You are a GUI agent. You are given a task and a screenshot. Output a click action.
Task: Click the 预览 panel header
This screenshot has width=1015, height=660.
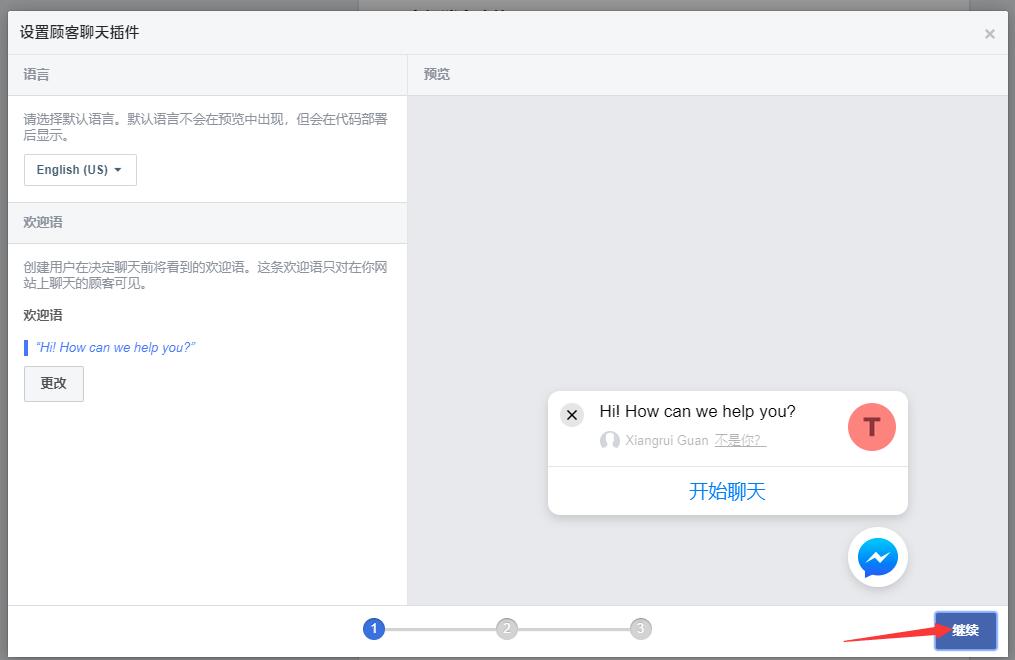coord(437,75)
